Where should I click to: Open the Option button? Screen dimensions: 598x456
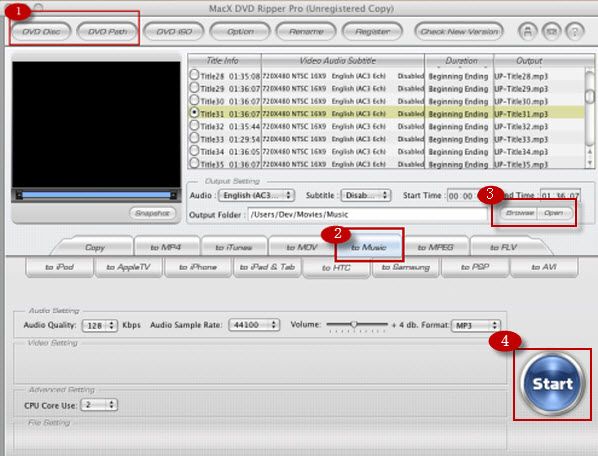[x=240, y=31]
